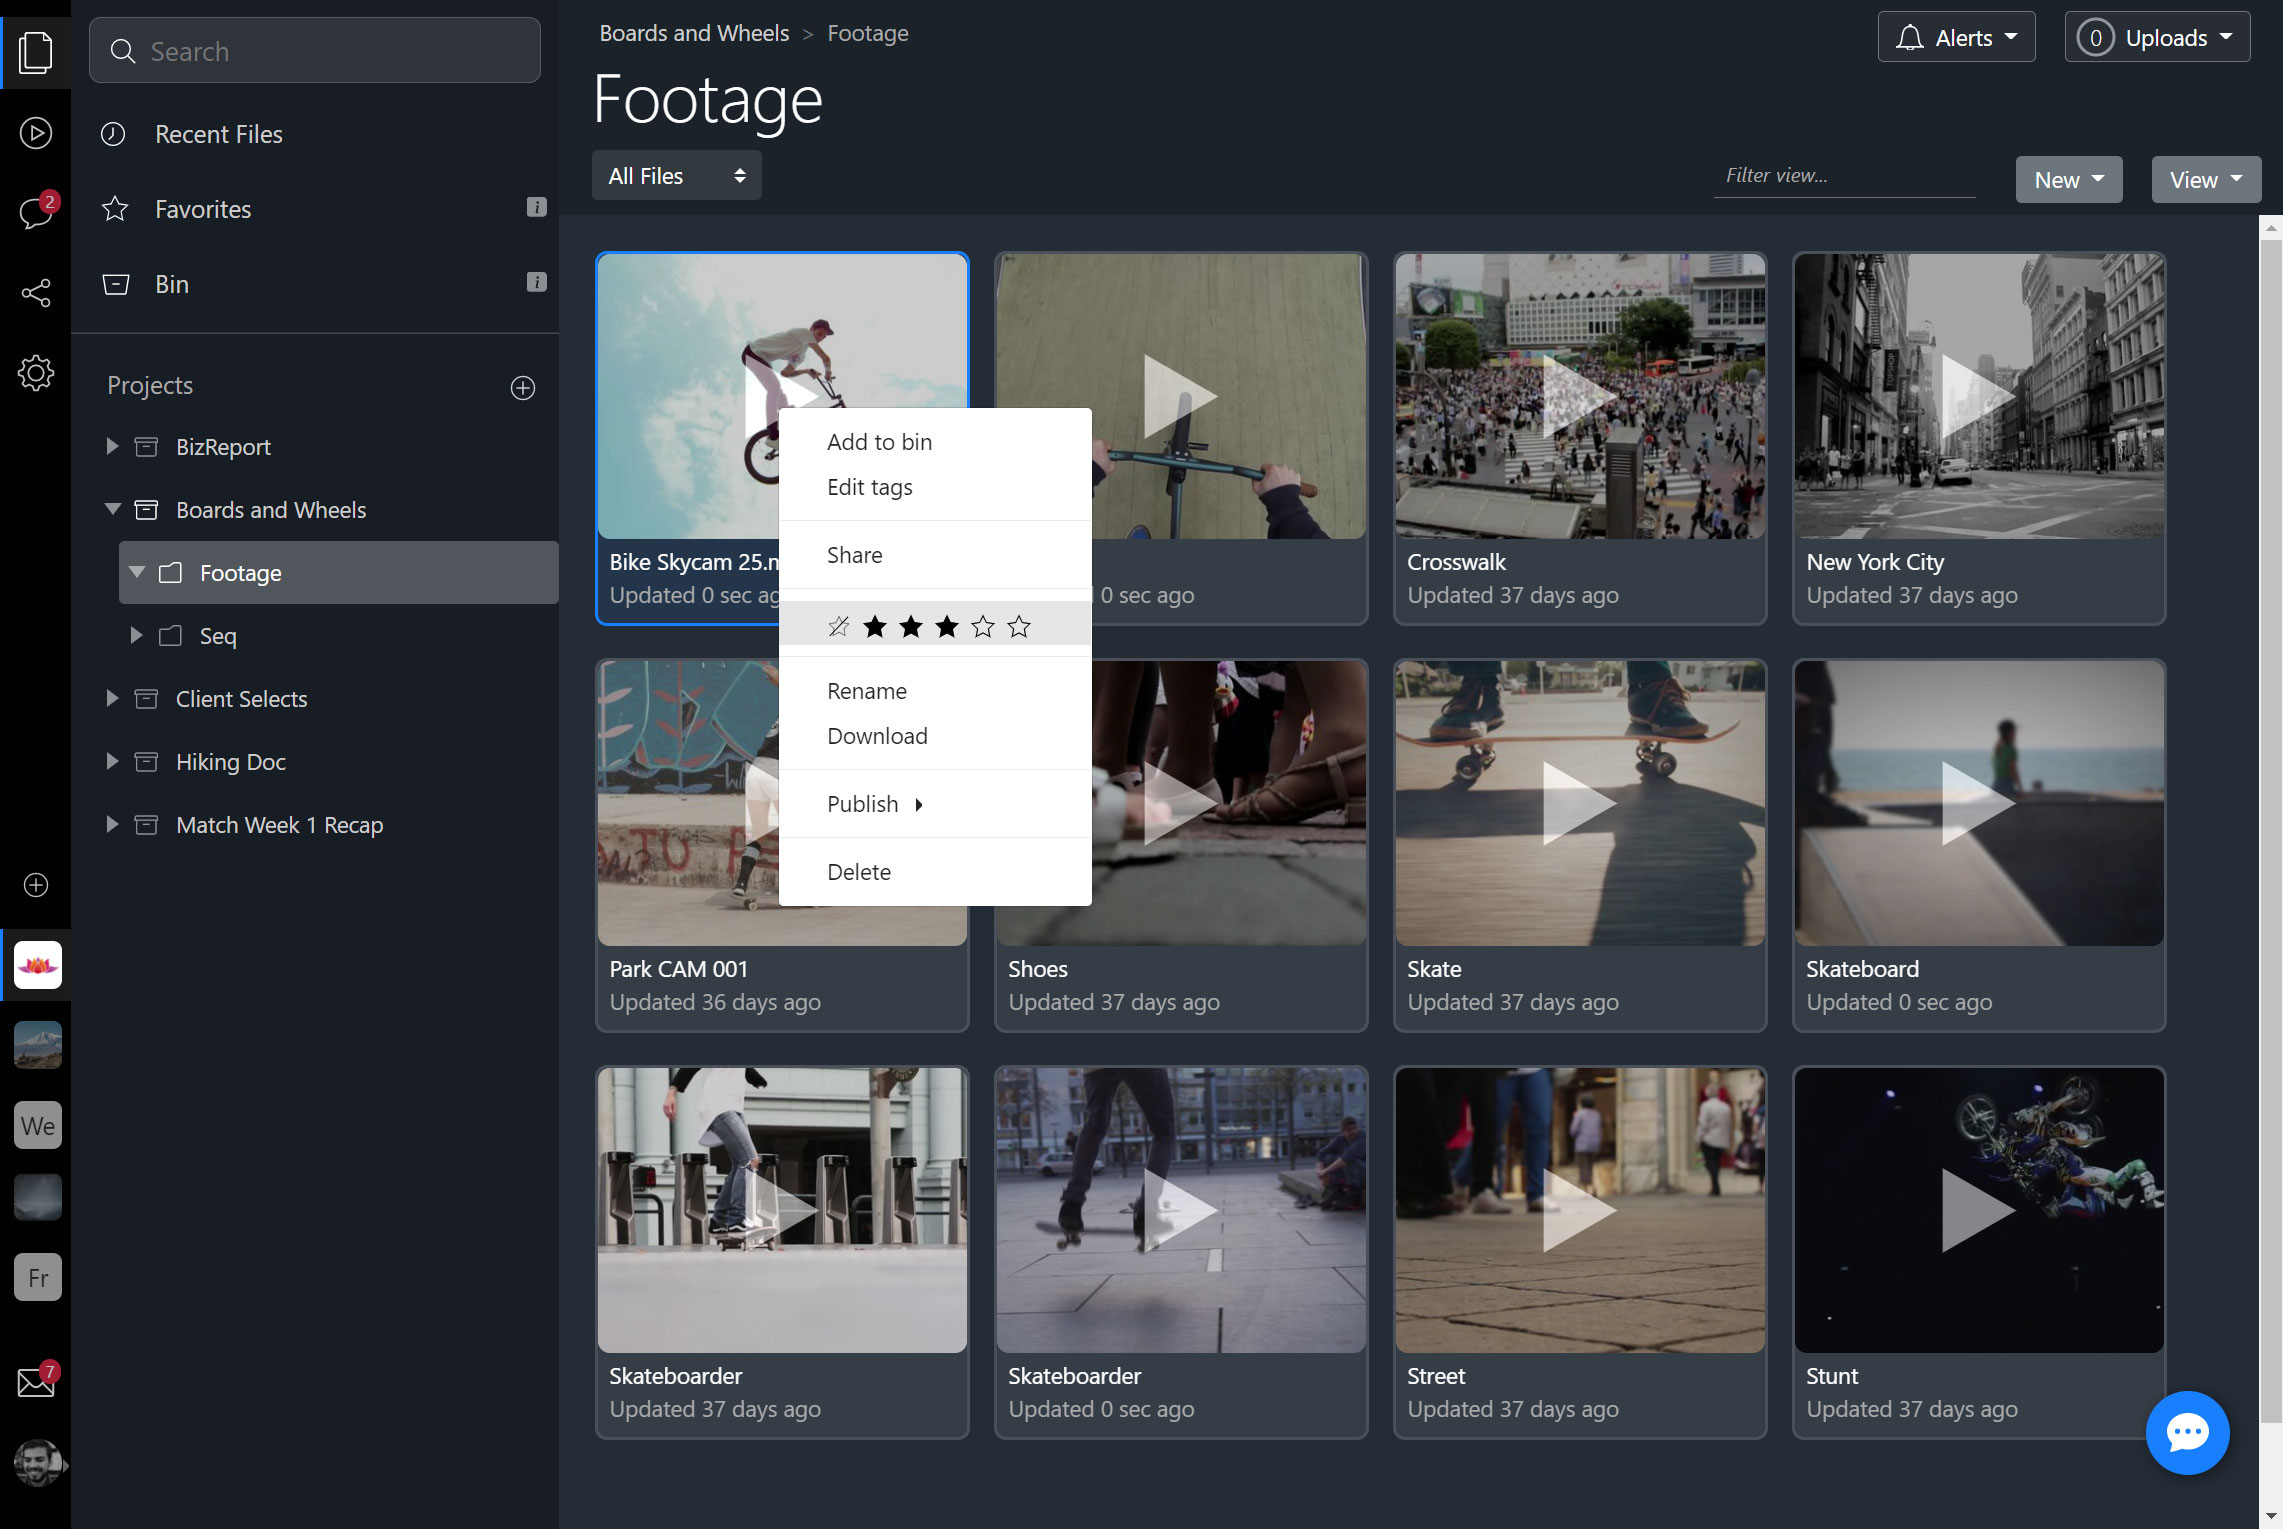Open the chat bubble at bottom right
Screen dimensions: 2283x1529
[2187, 1433]
